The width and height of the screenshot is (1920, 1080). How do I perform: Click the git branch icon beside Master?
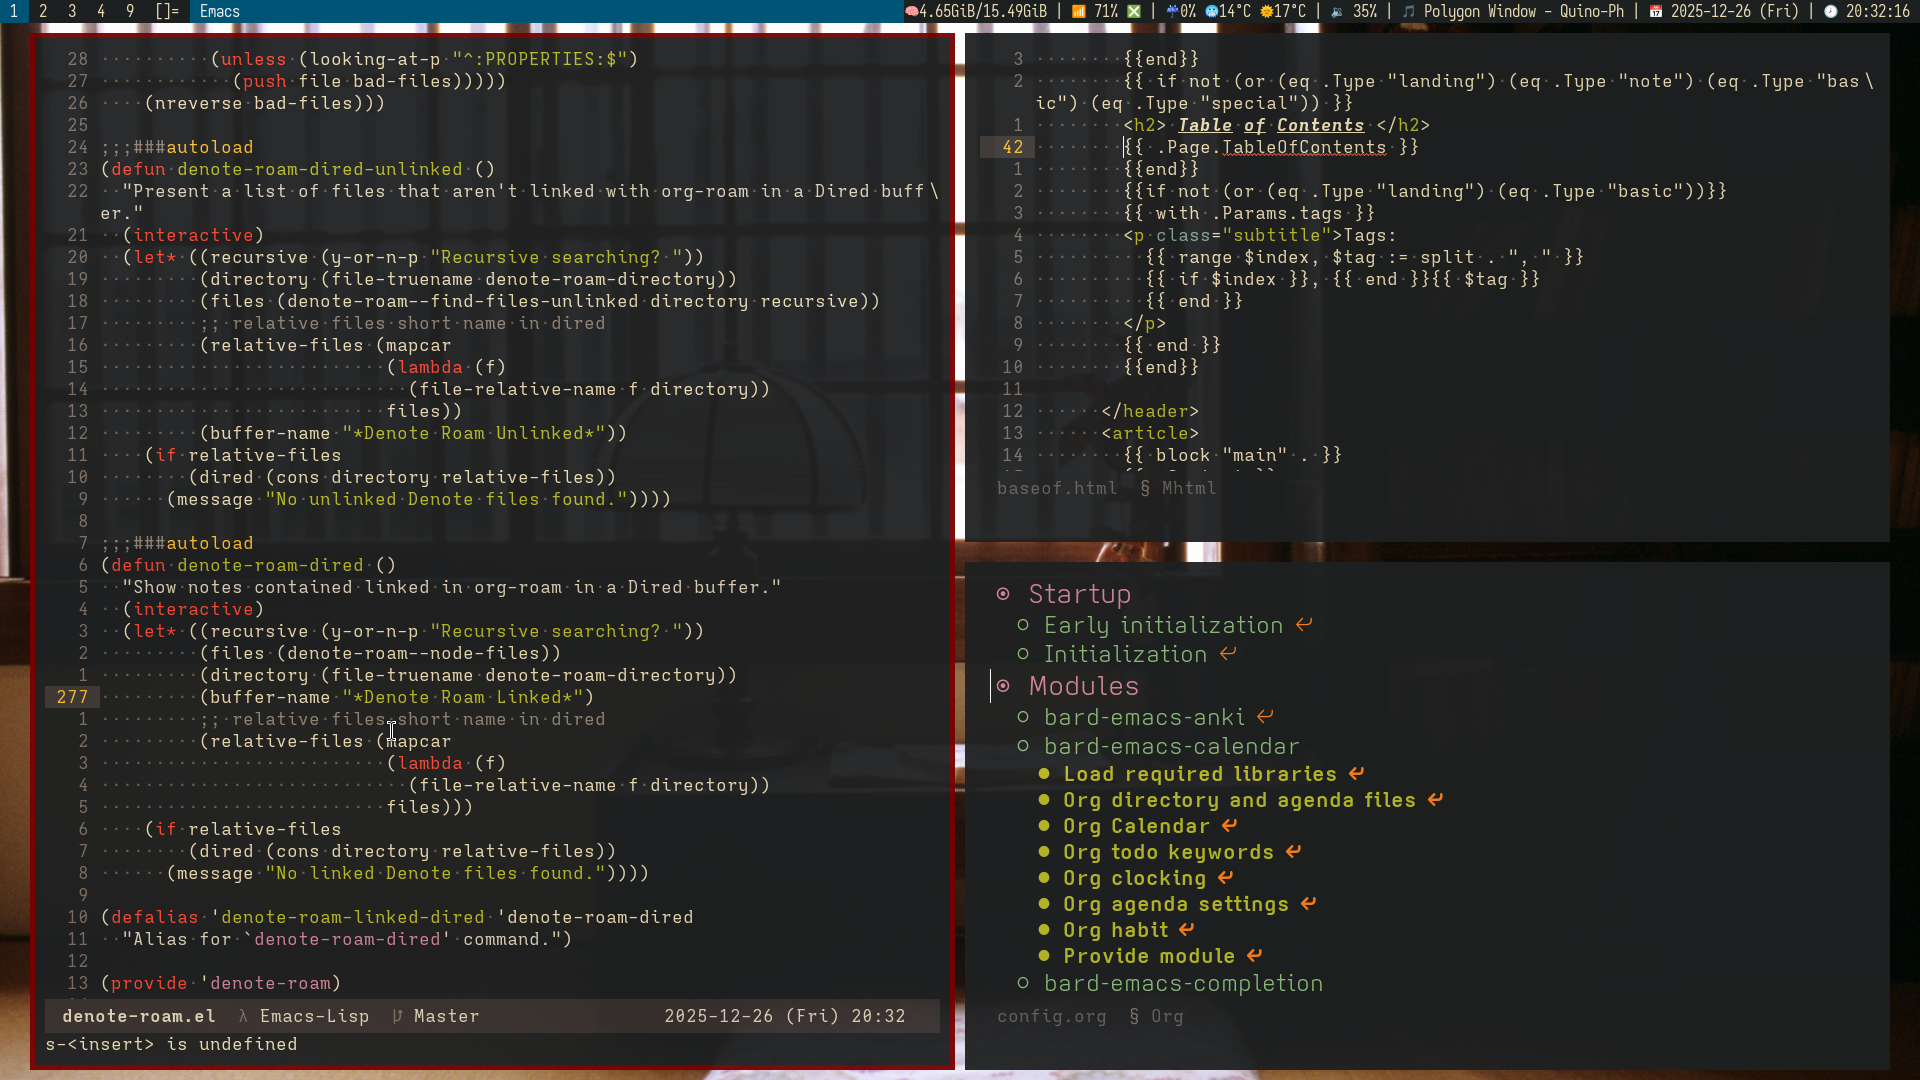(x=397, y=1016)
